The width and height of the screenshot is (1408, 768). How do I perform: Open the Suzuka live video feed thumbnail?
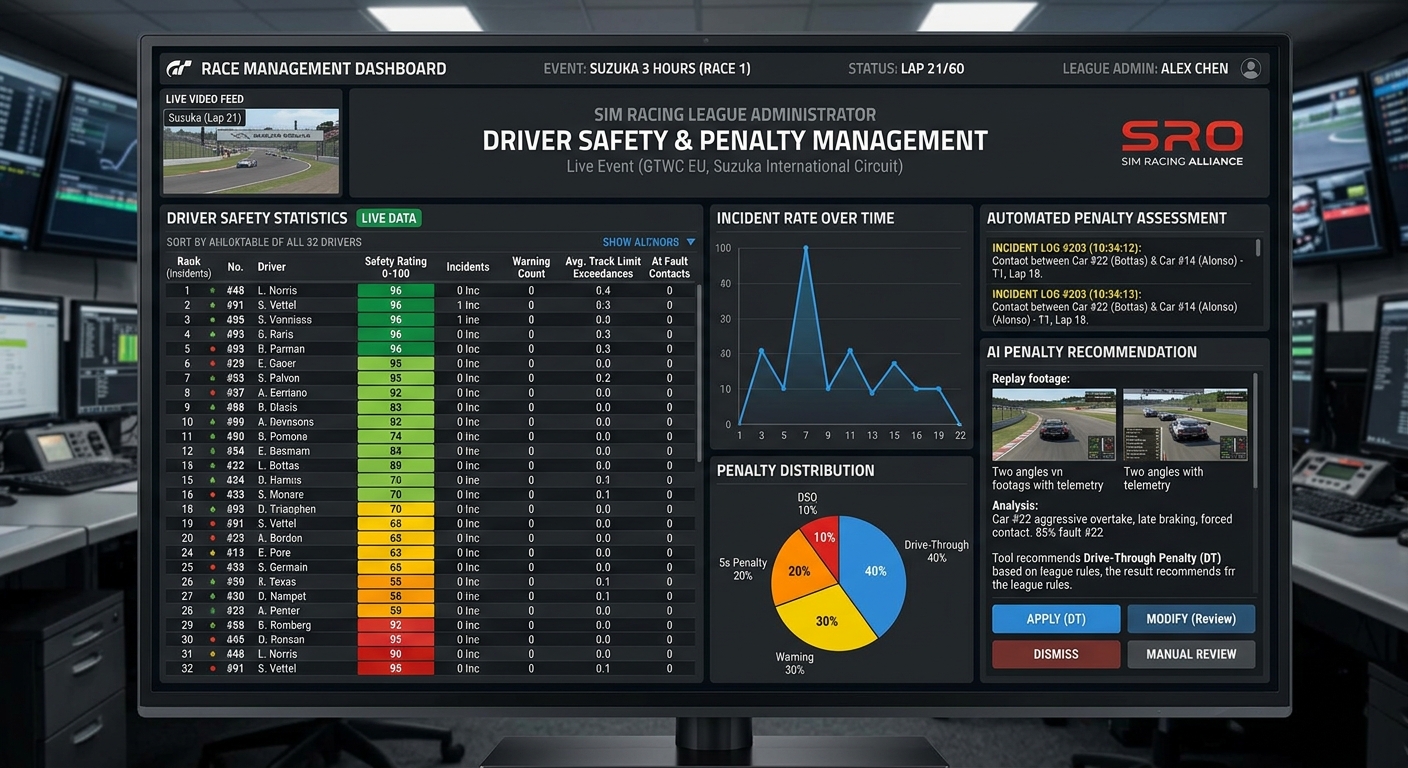coord(252,149)
